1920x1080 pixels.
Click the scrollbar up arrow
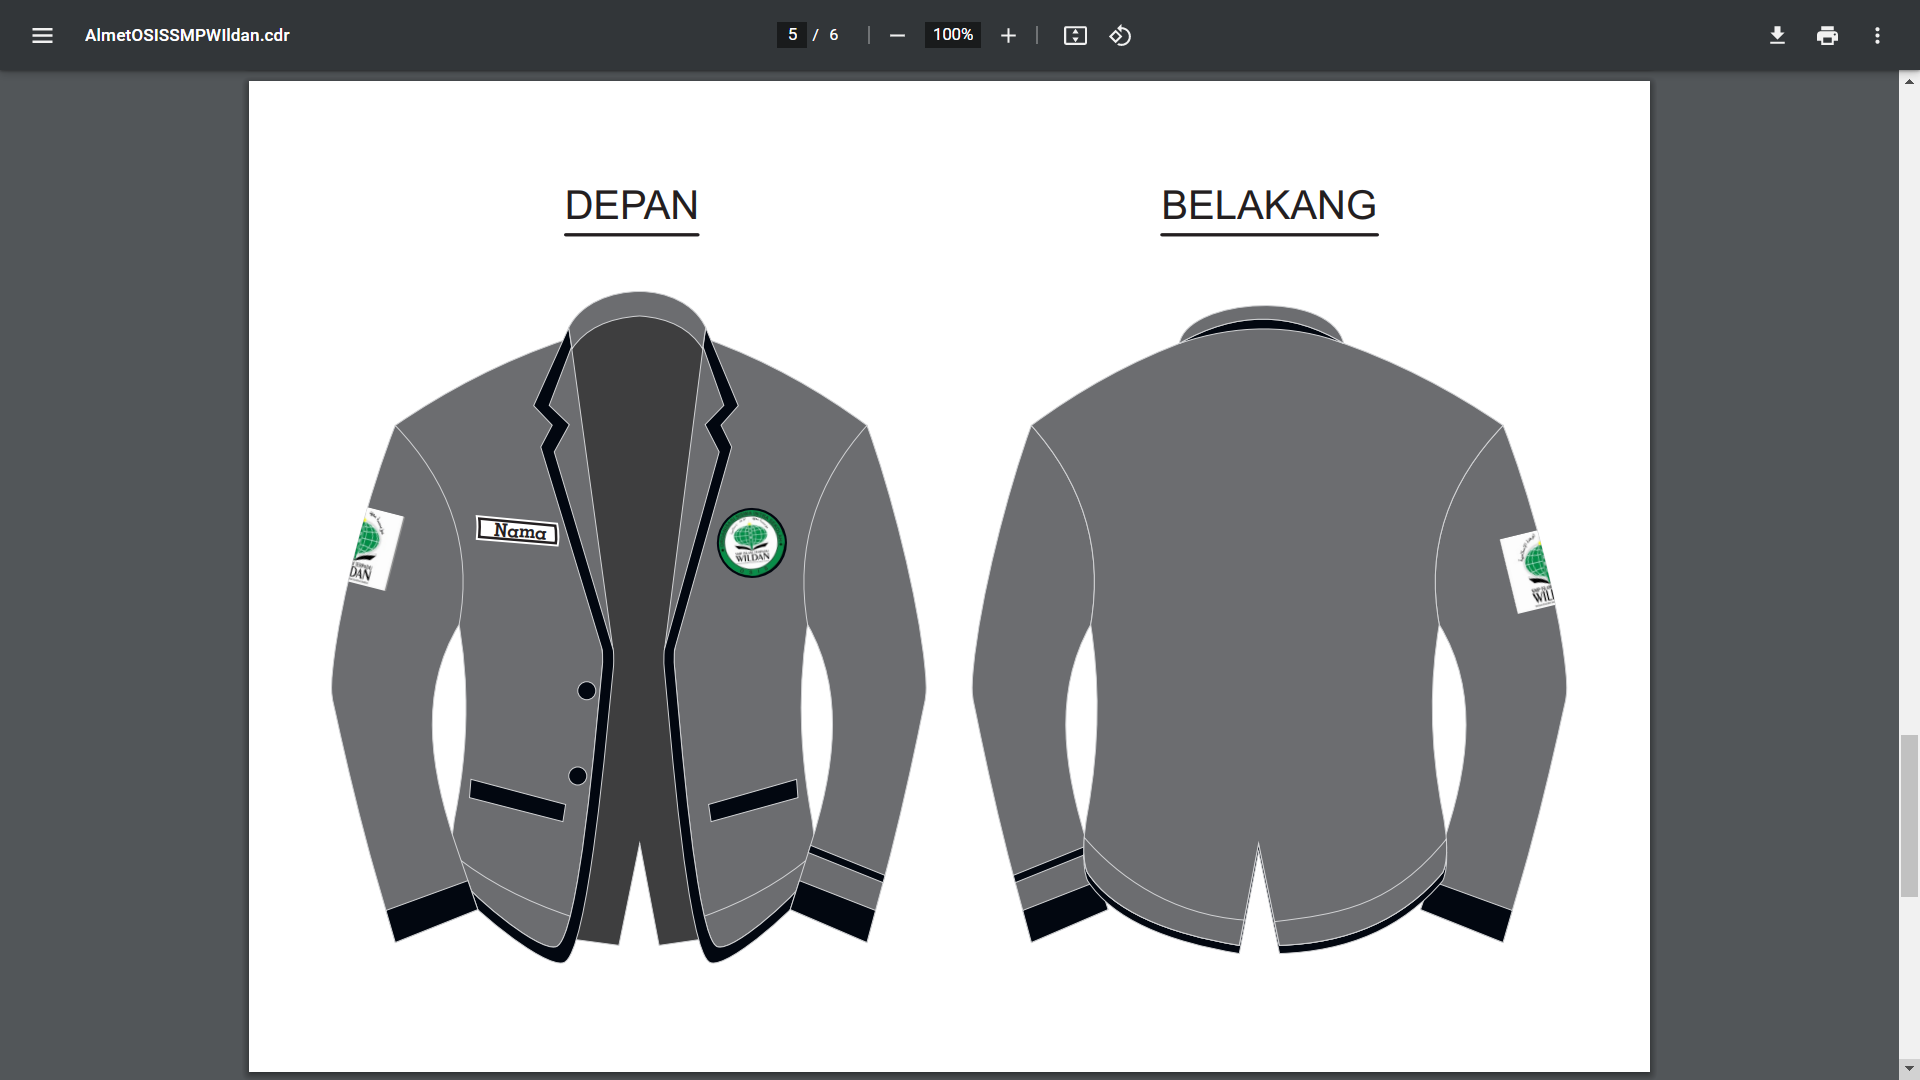click(1909, 81)
